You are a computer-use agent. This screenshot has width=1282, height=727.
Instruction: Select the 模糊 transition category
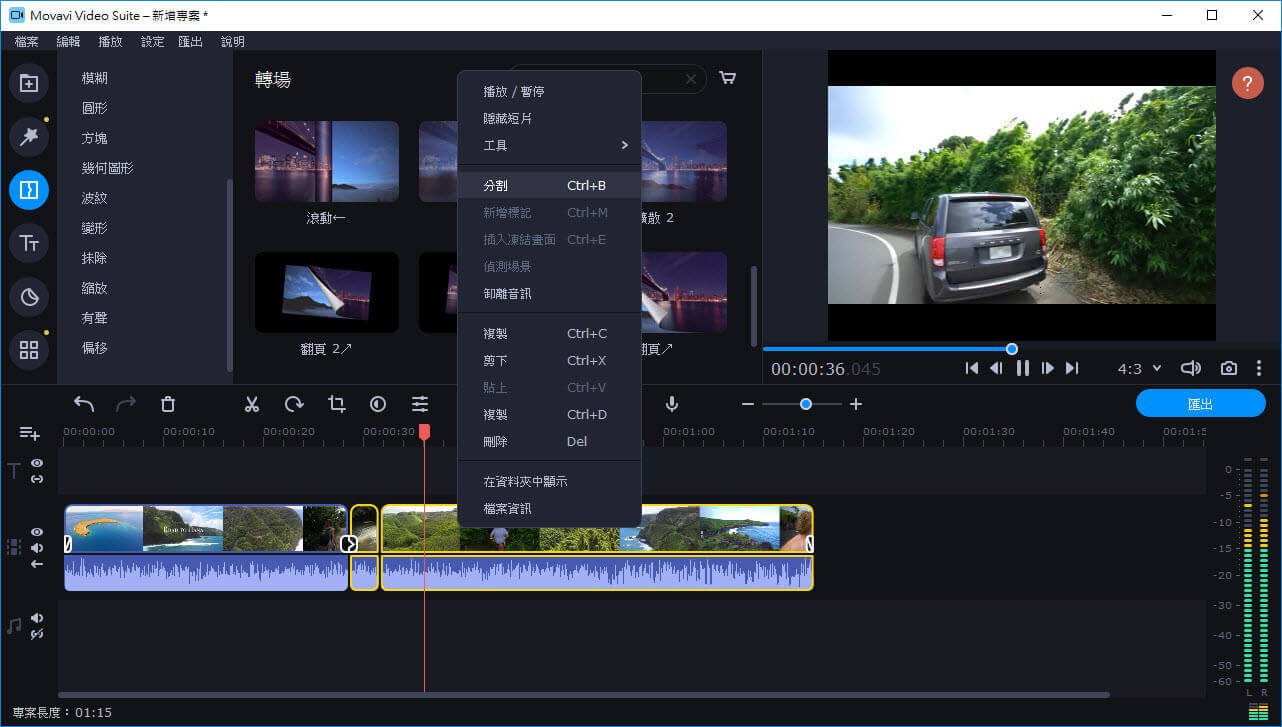coord(95,78)
